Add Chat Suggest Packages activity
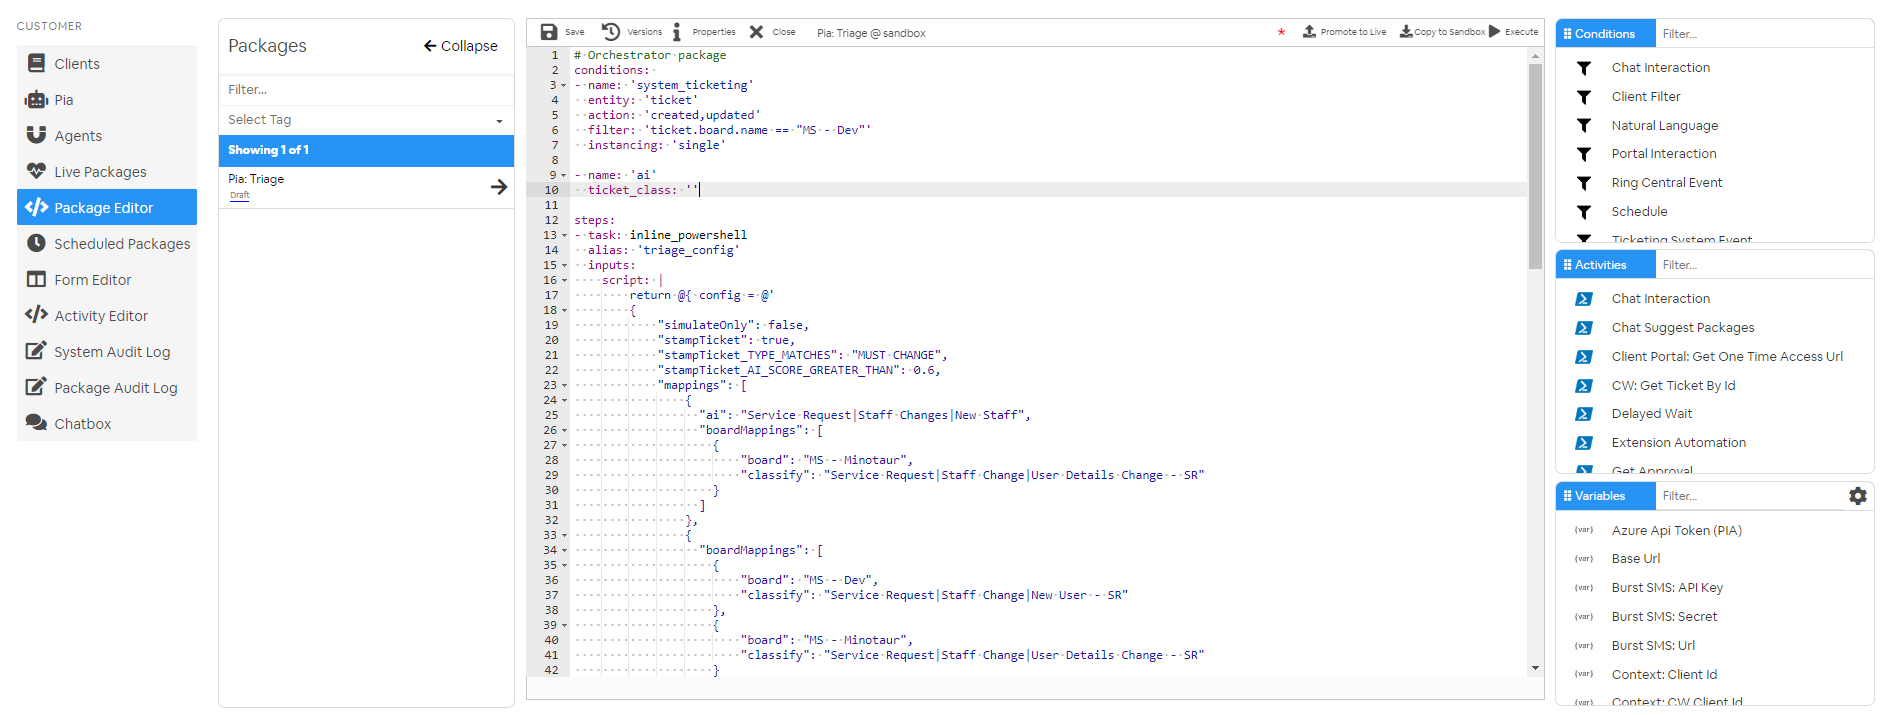This screenshot has width=1884, height=715. click(1682, 328)
